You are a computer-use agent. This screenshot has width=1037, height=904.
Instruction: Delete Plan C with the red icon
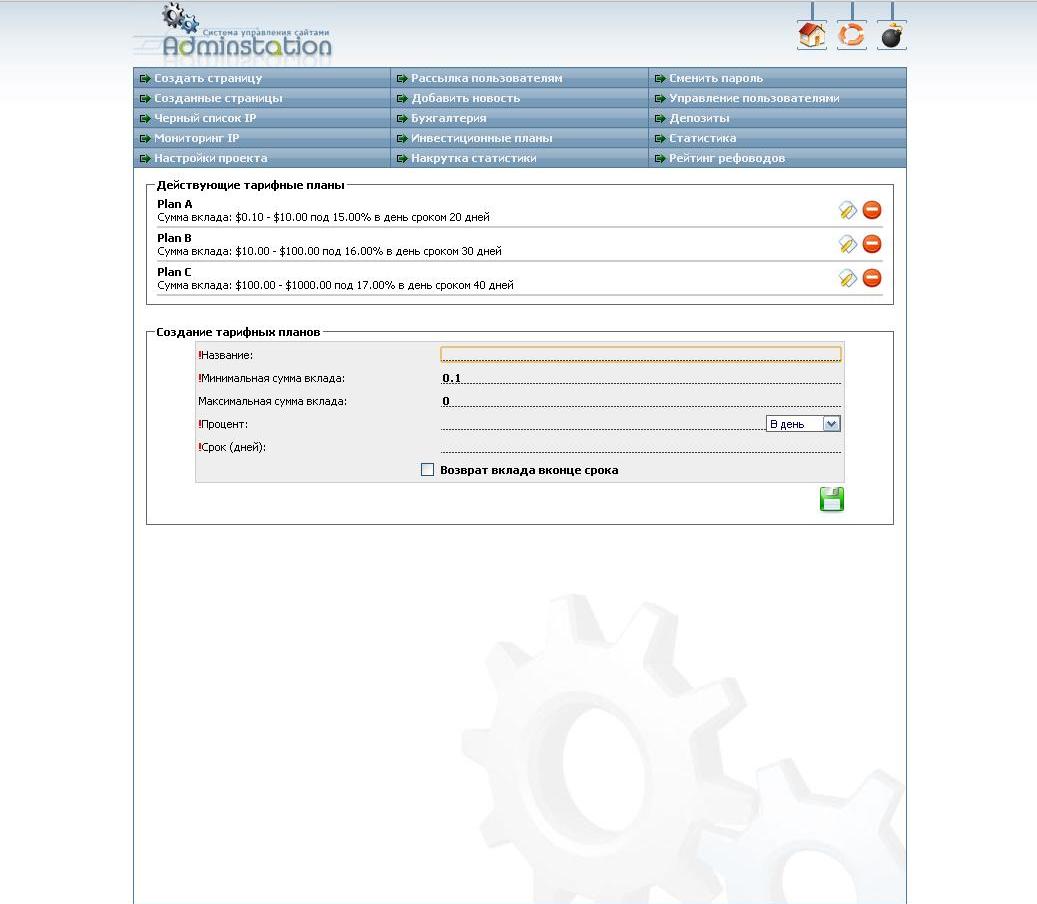872,278
